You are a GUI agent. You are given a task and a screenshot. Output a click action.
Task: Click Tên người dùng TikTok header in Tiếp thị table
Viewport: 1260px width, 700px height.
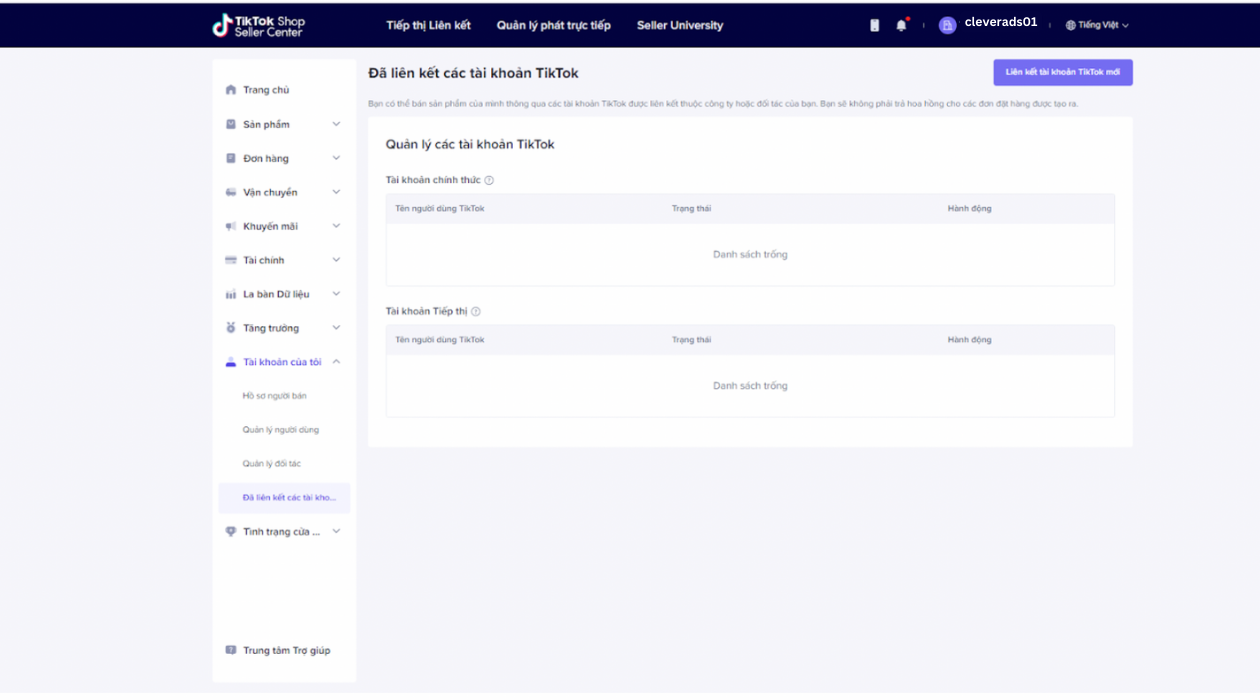coord(440,340)
